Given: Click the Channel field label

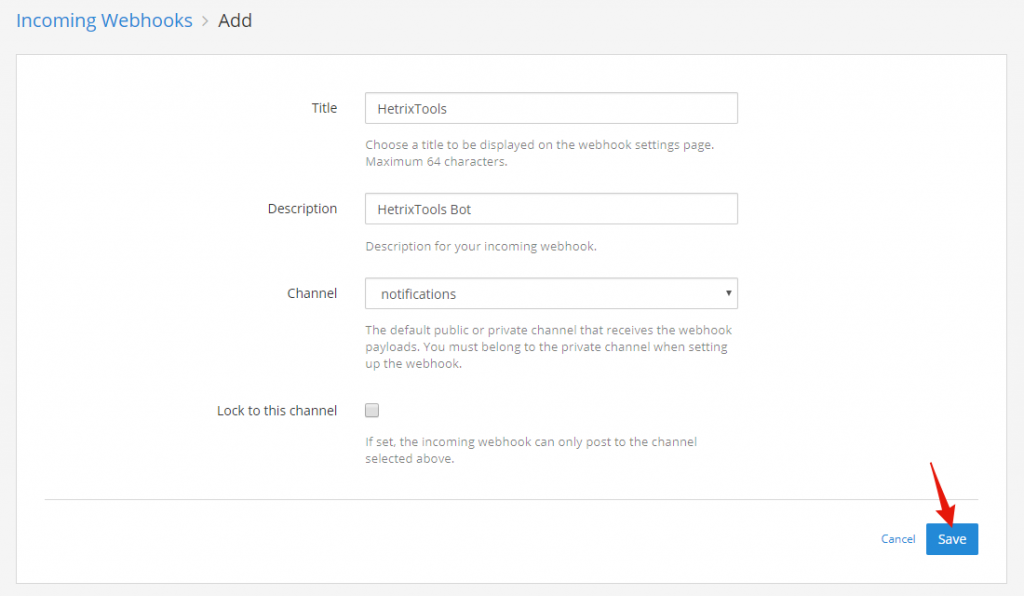Looking at the screenshot, I should [312, 293].
